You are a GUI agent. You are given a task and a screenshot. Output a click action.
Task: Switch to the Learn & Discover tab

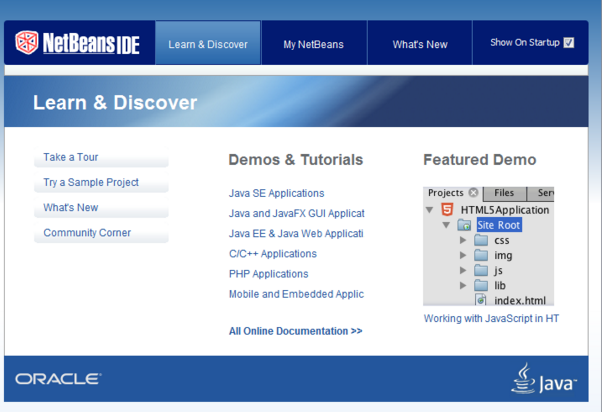[208, 43]
